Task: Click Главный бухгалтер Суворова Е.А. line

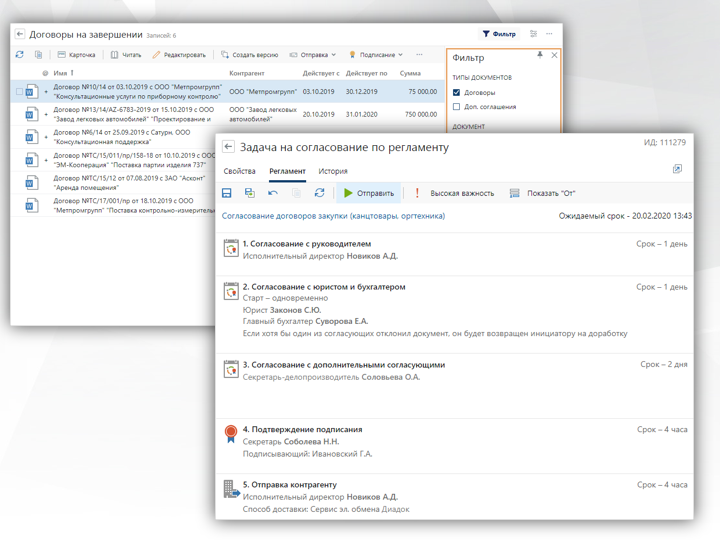Action: coord(305,321)
